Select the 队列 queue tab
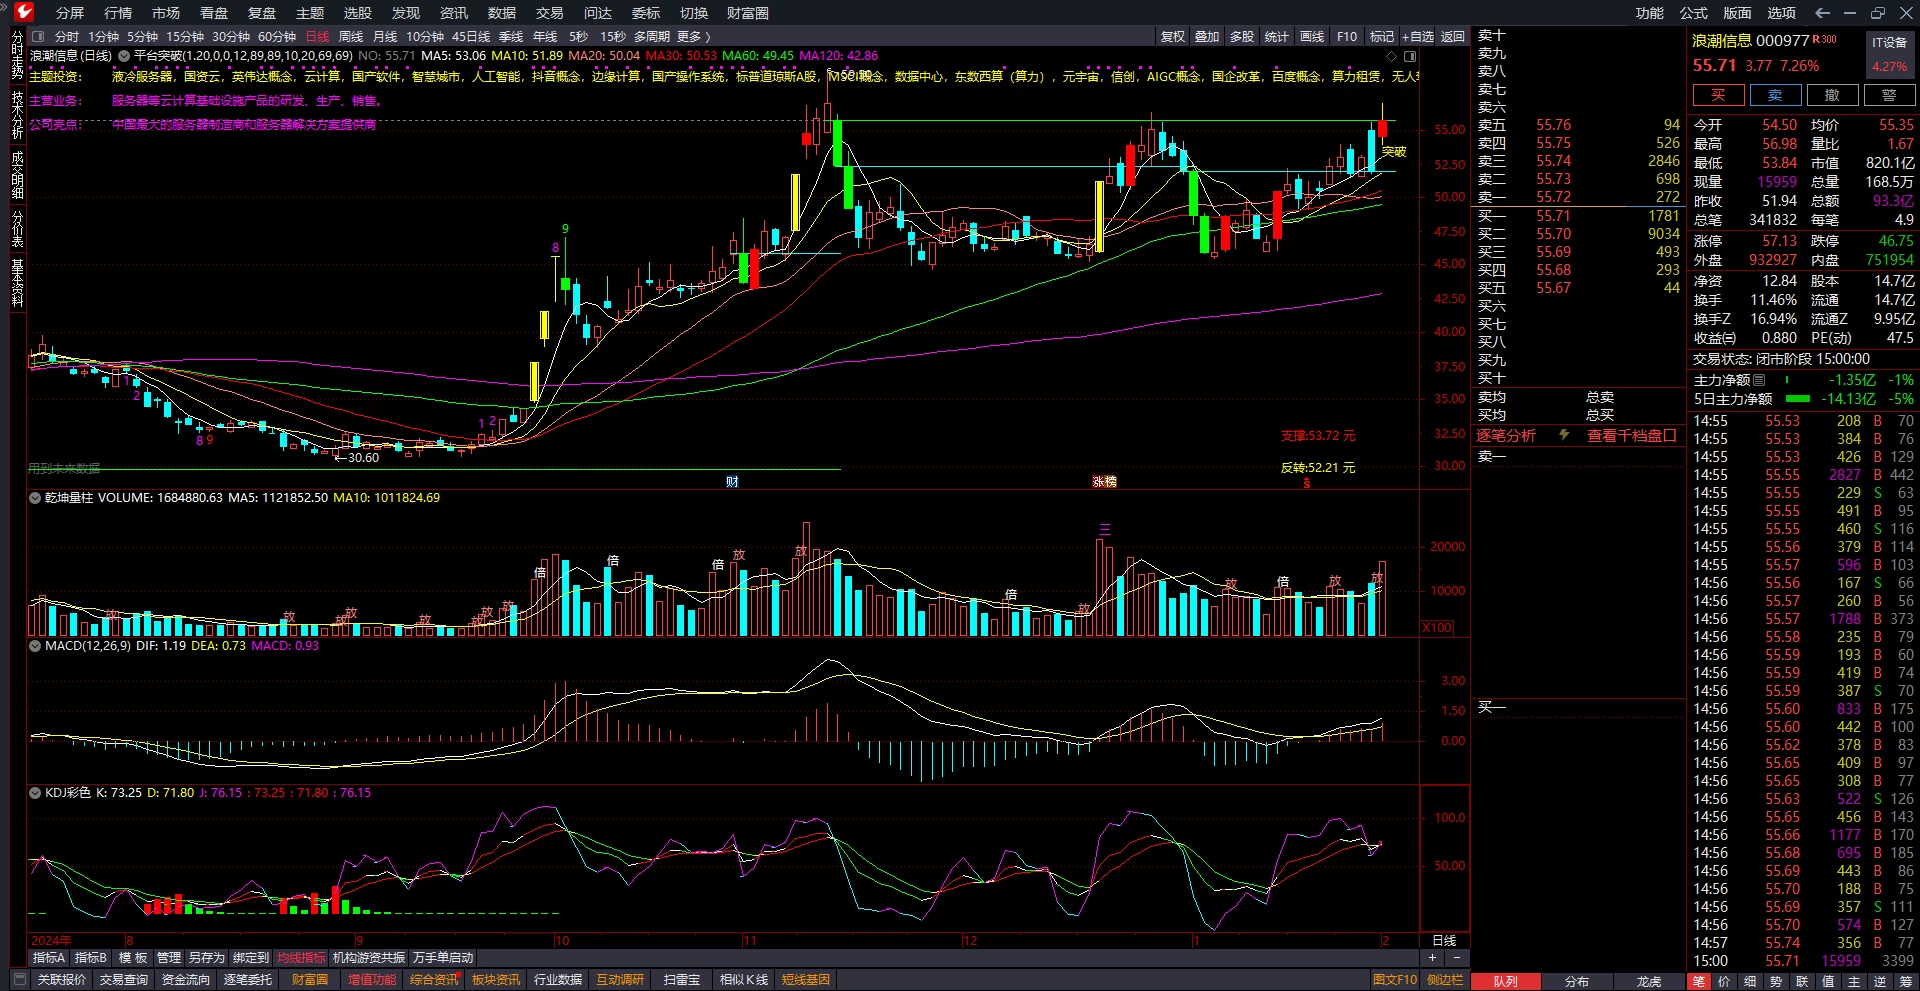The width and height of the screenshot is (1920, 991). pyautogui.click(x=1505, y=981)
